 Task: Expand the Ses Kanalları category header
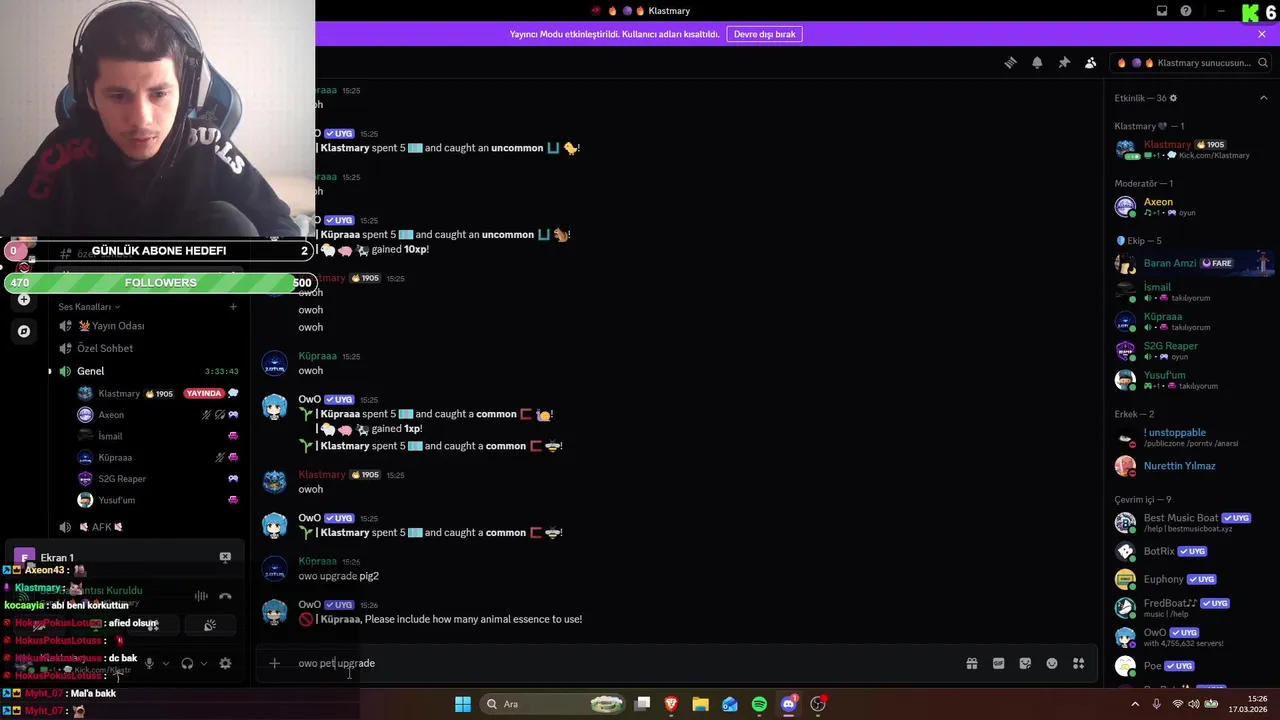tap(89, 307)
